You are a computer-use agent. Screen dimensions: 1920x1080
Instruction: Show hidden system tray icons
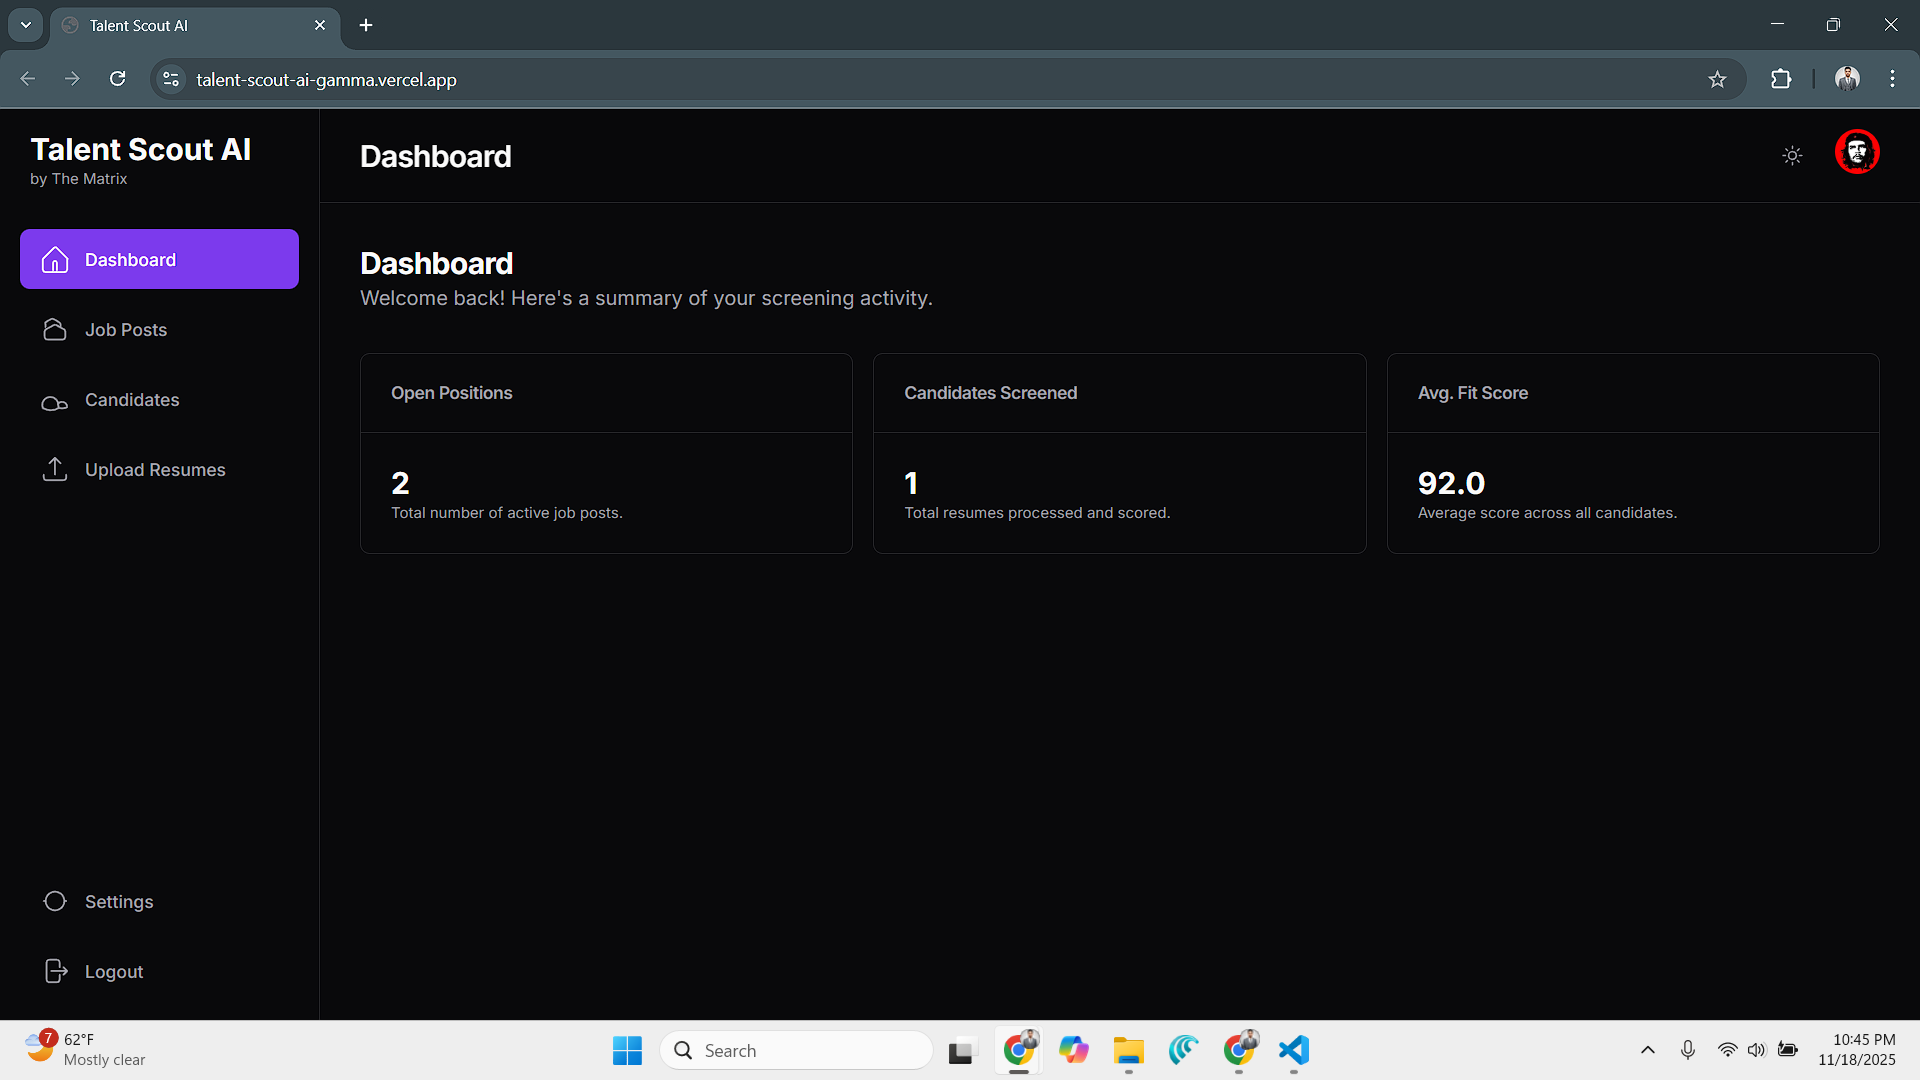[x=1647, y=1050]
